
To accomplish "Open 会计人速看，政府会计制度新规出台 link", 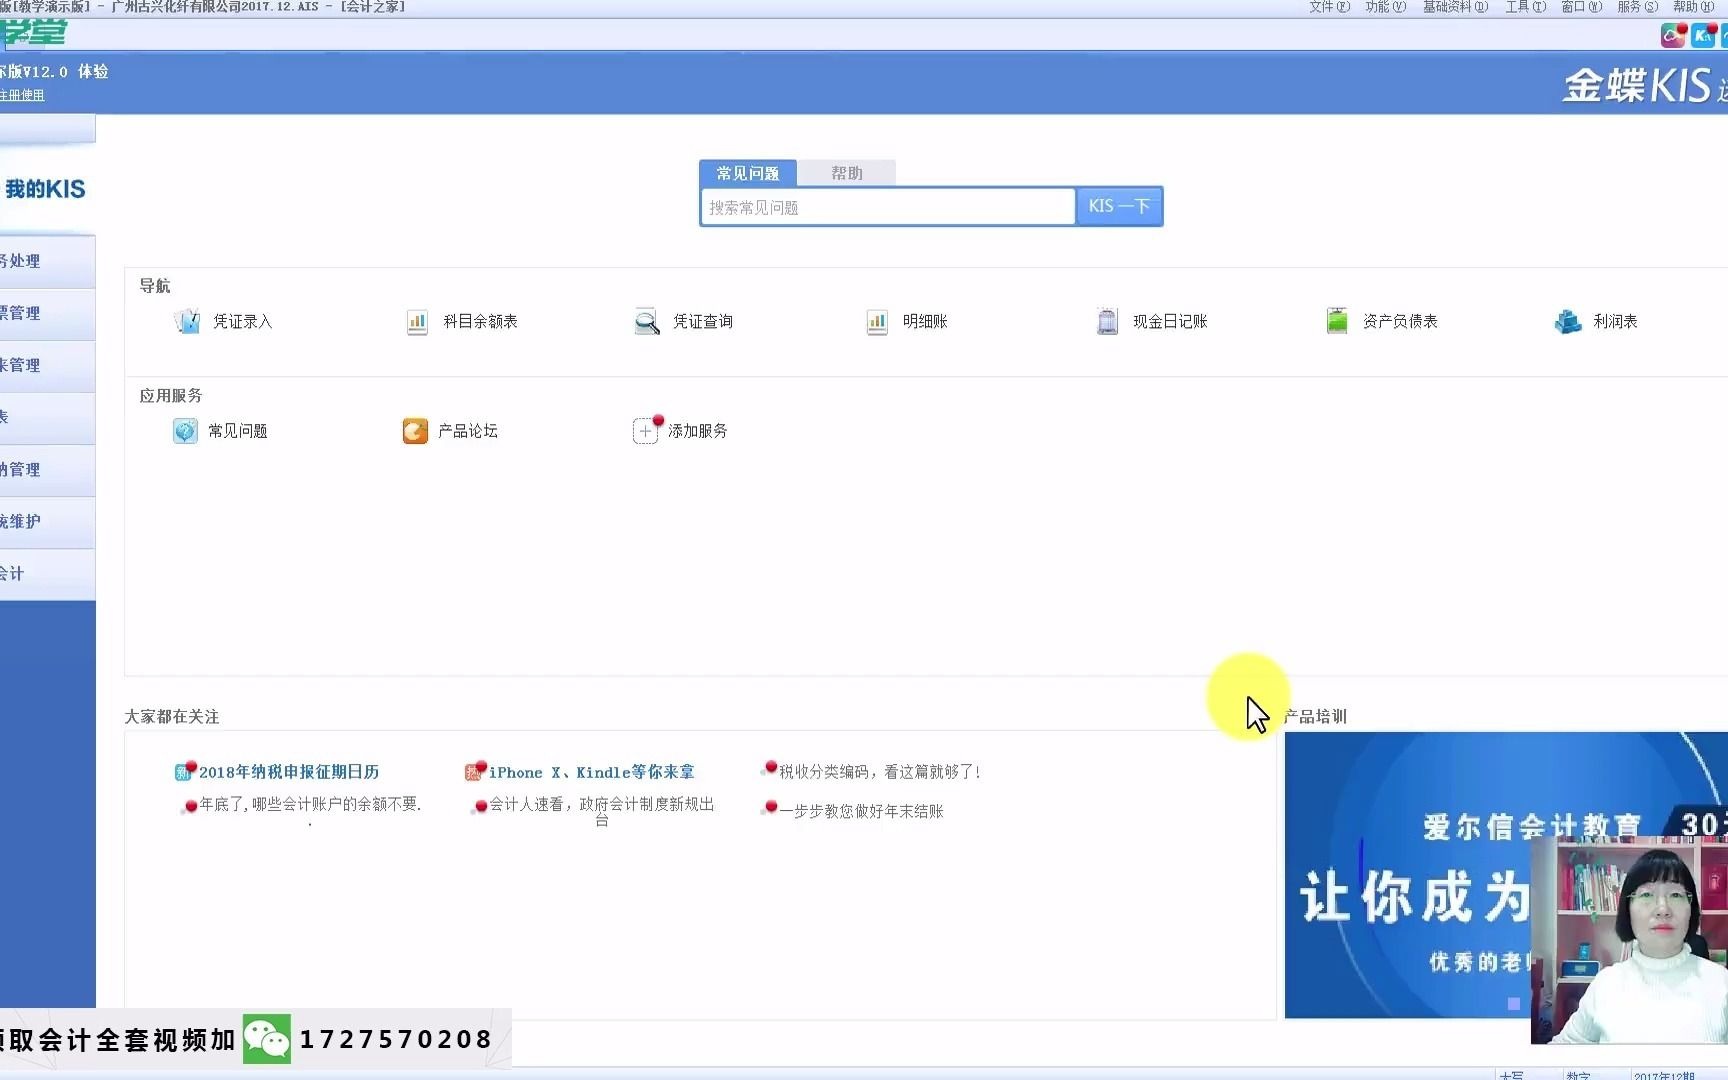I will click(601, 810).
